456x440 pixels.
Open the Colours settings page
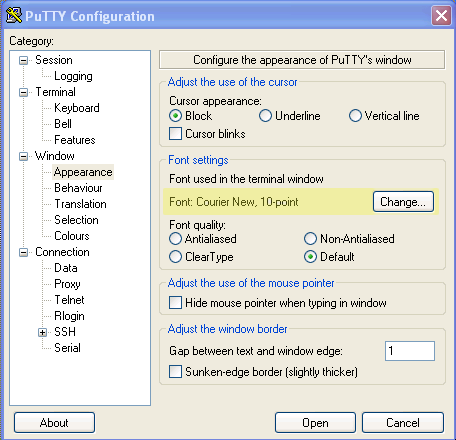click(72, 236)
